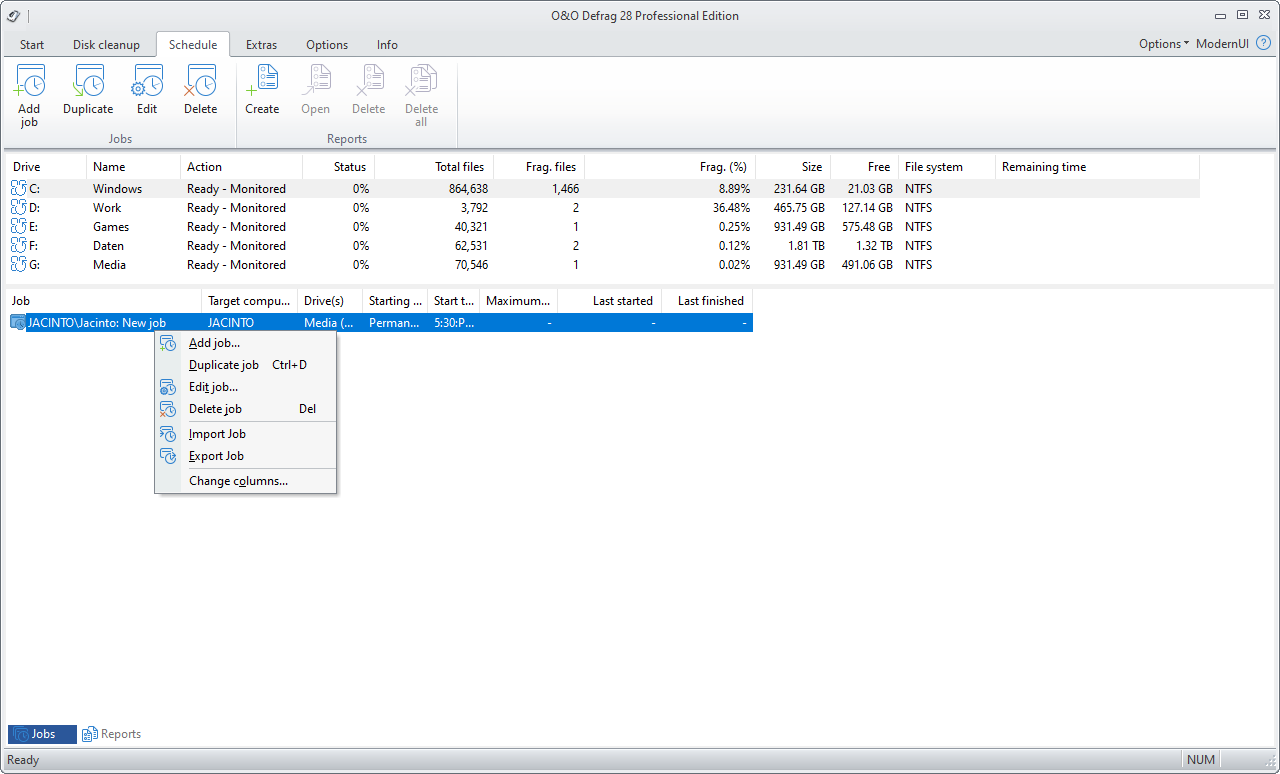The image size is (1280, 774).
Task: Click the job icon beside JACINTO\Jacinto: New job
Action: [x=18, y=323]
